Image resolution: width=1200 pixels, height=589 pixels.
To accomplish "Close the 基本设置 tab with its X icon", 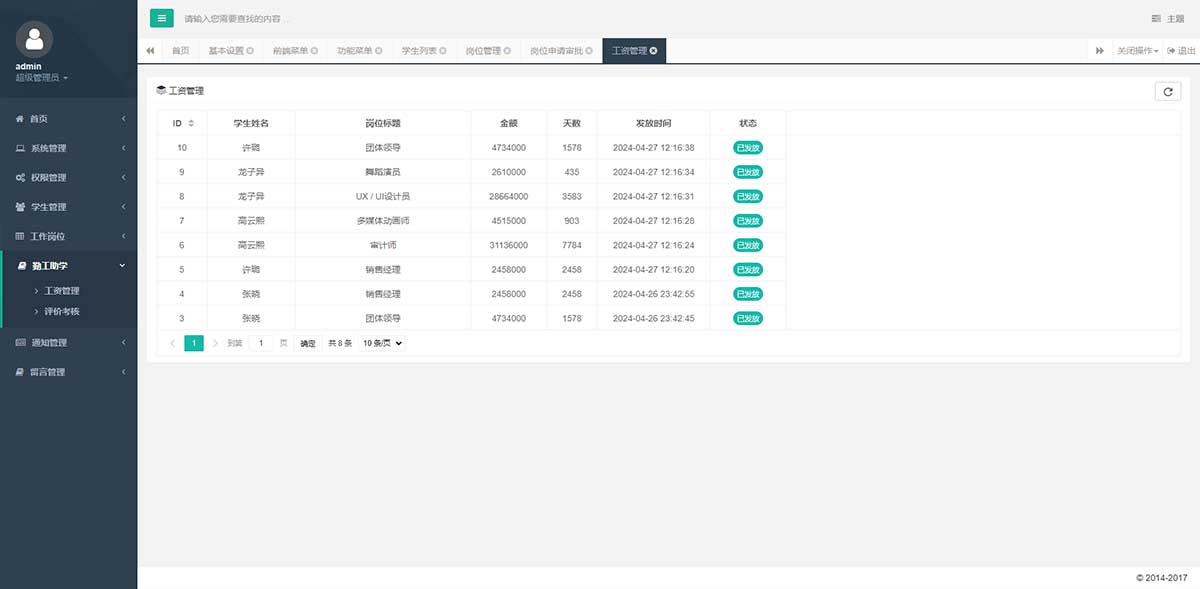I will [x=250, y=51].
